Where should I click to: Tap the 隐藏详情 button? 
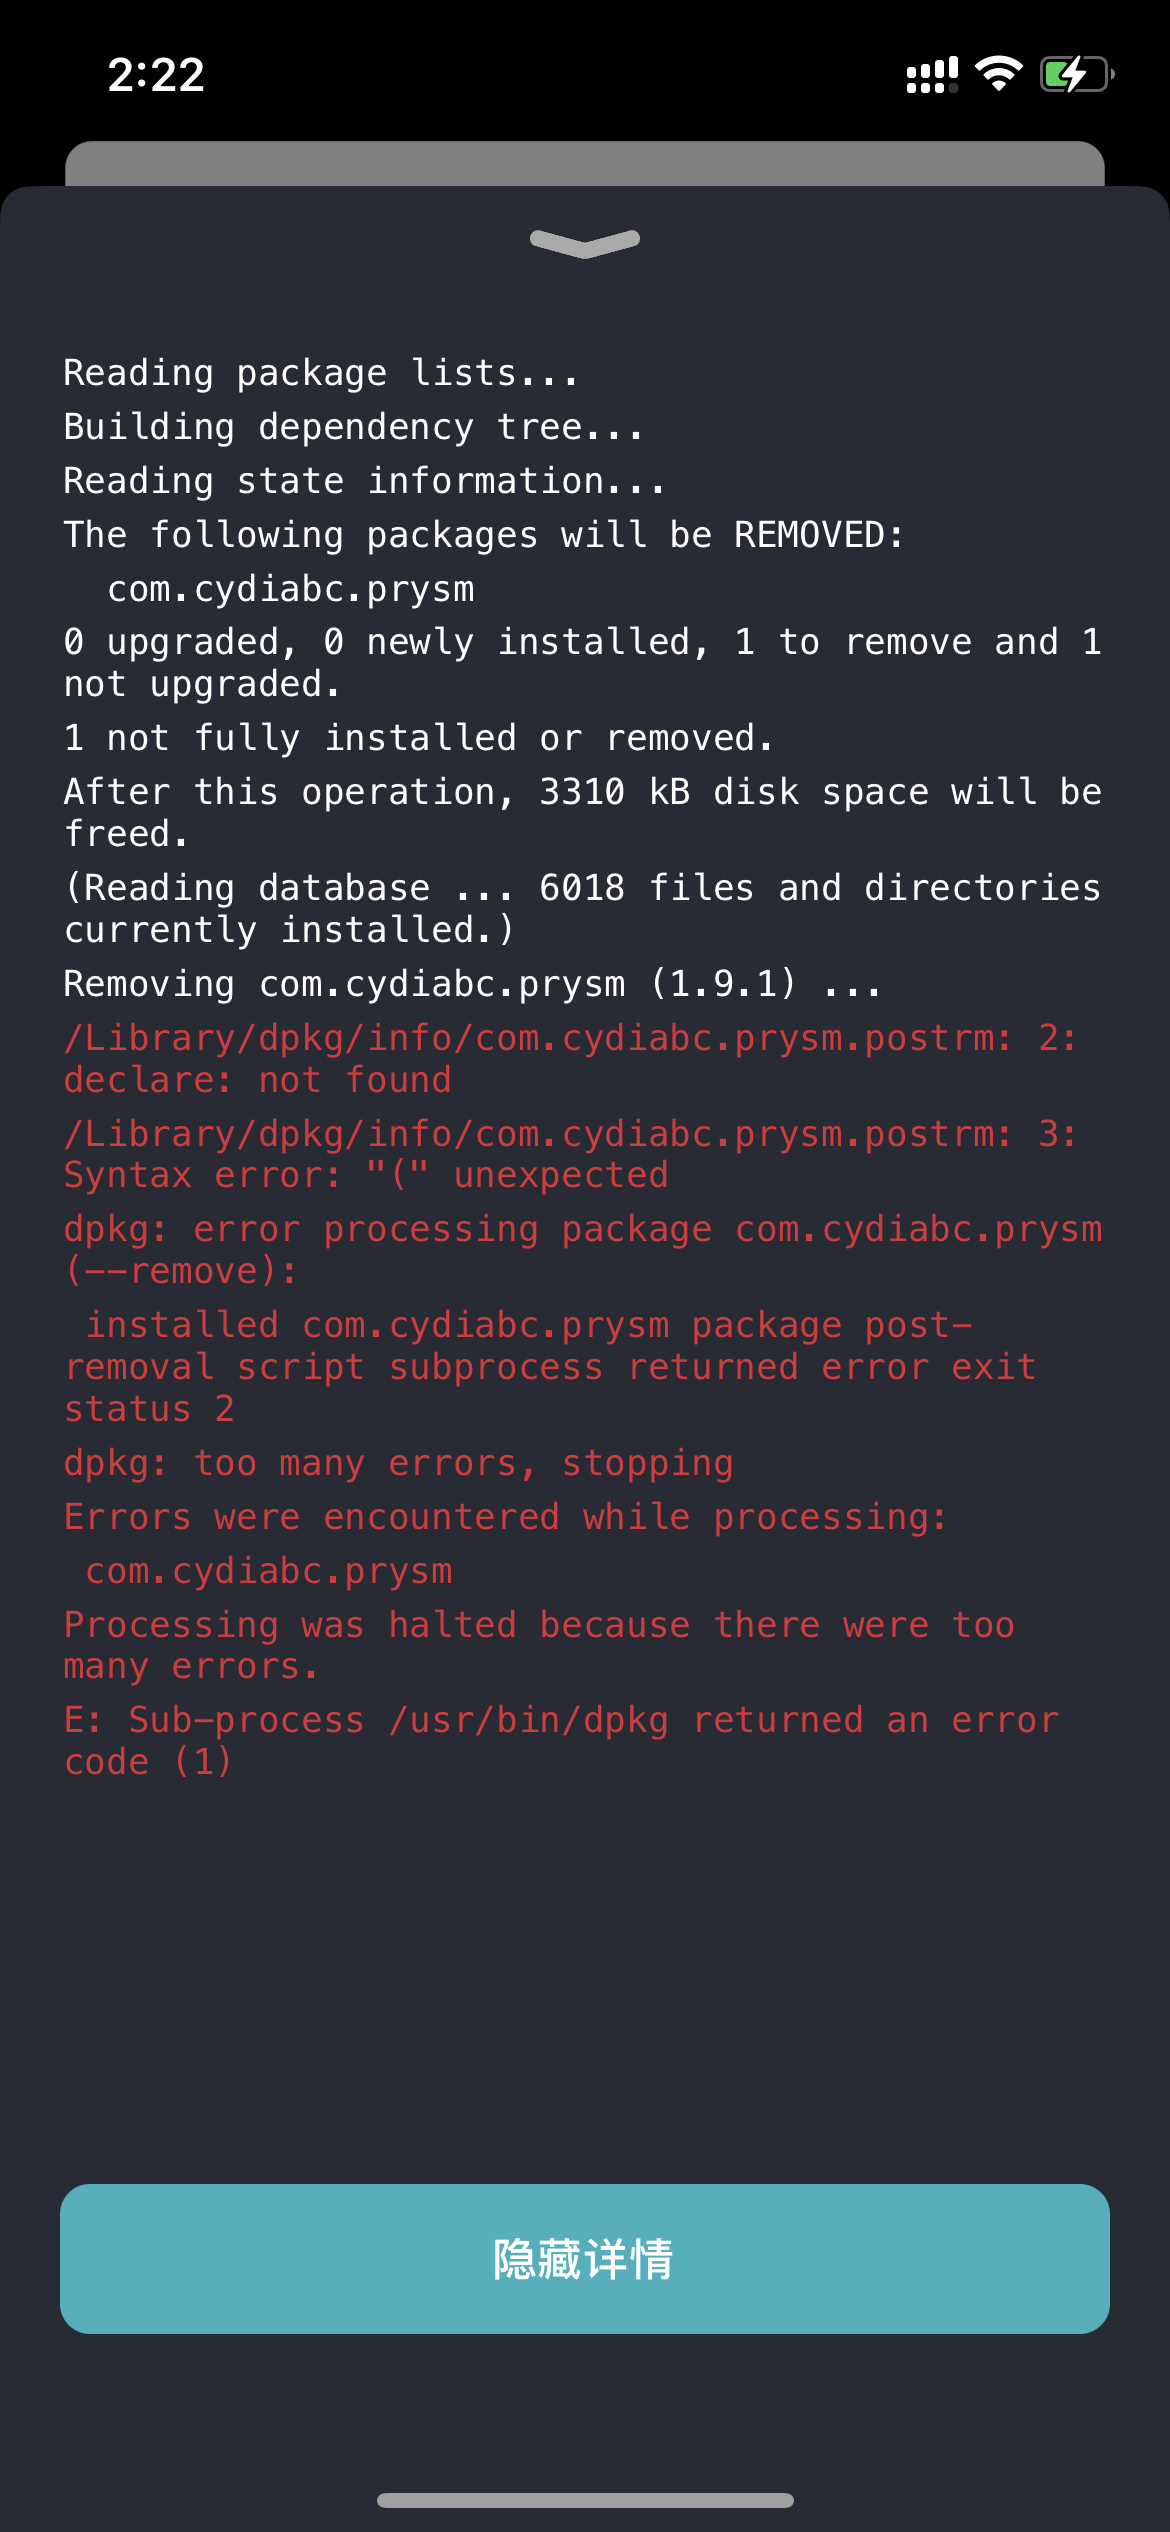coord(585,2259)
